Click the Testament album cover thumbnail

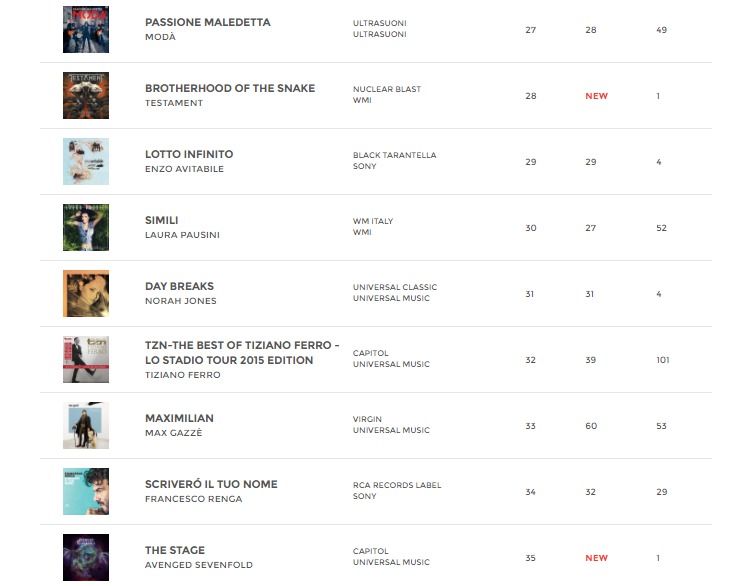[86, 95]
